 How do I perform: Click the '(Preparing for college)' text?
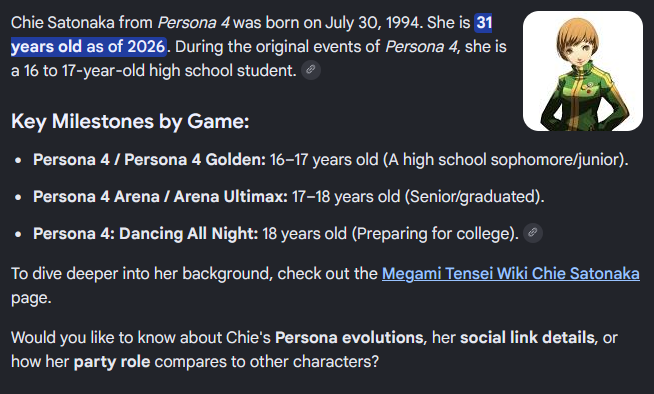pyautogui.click(x=434, y=233)
